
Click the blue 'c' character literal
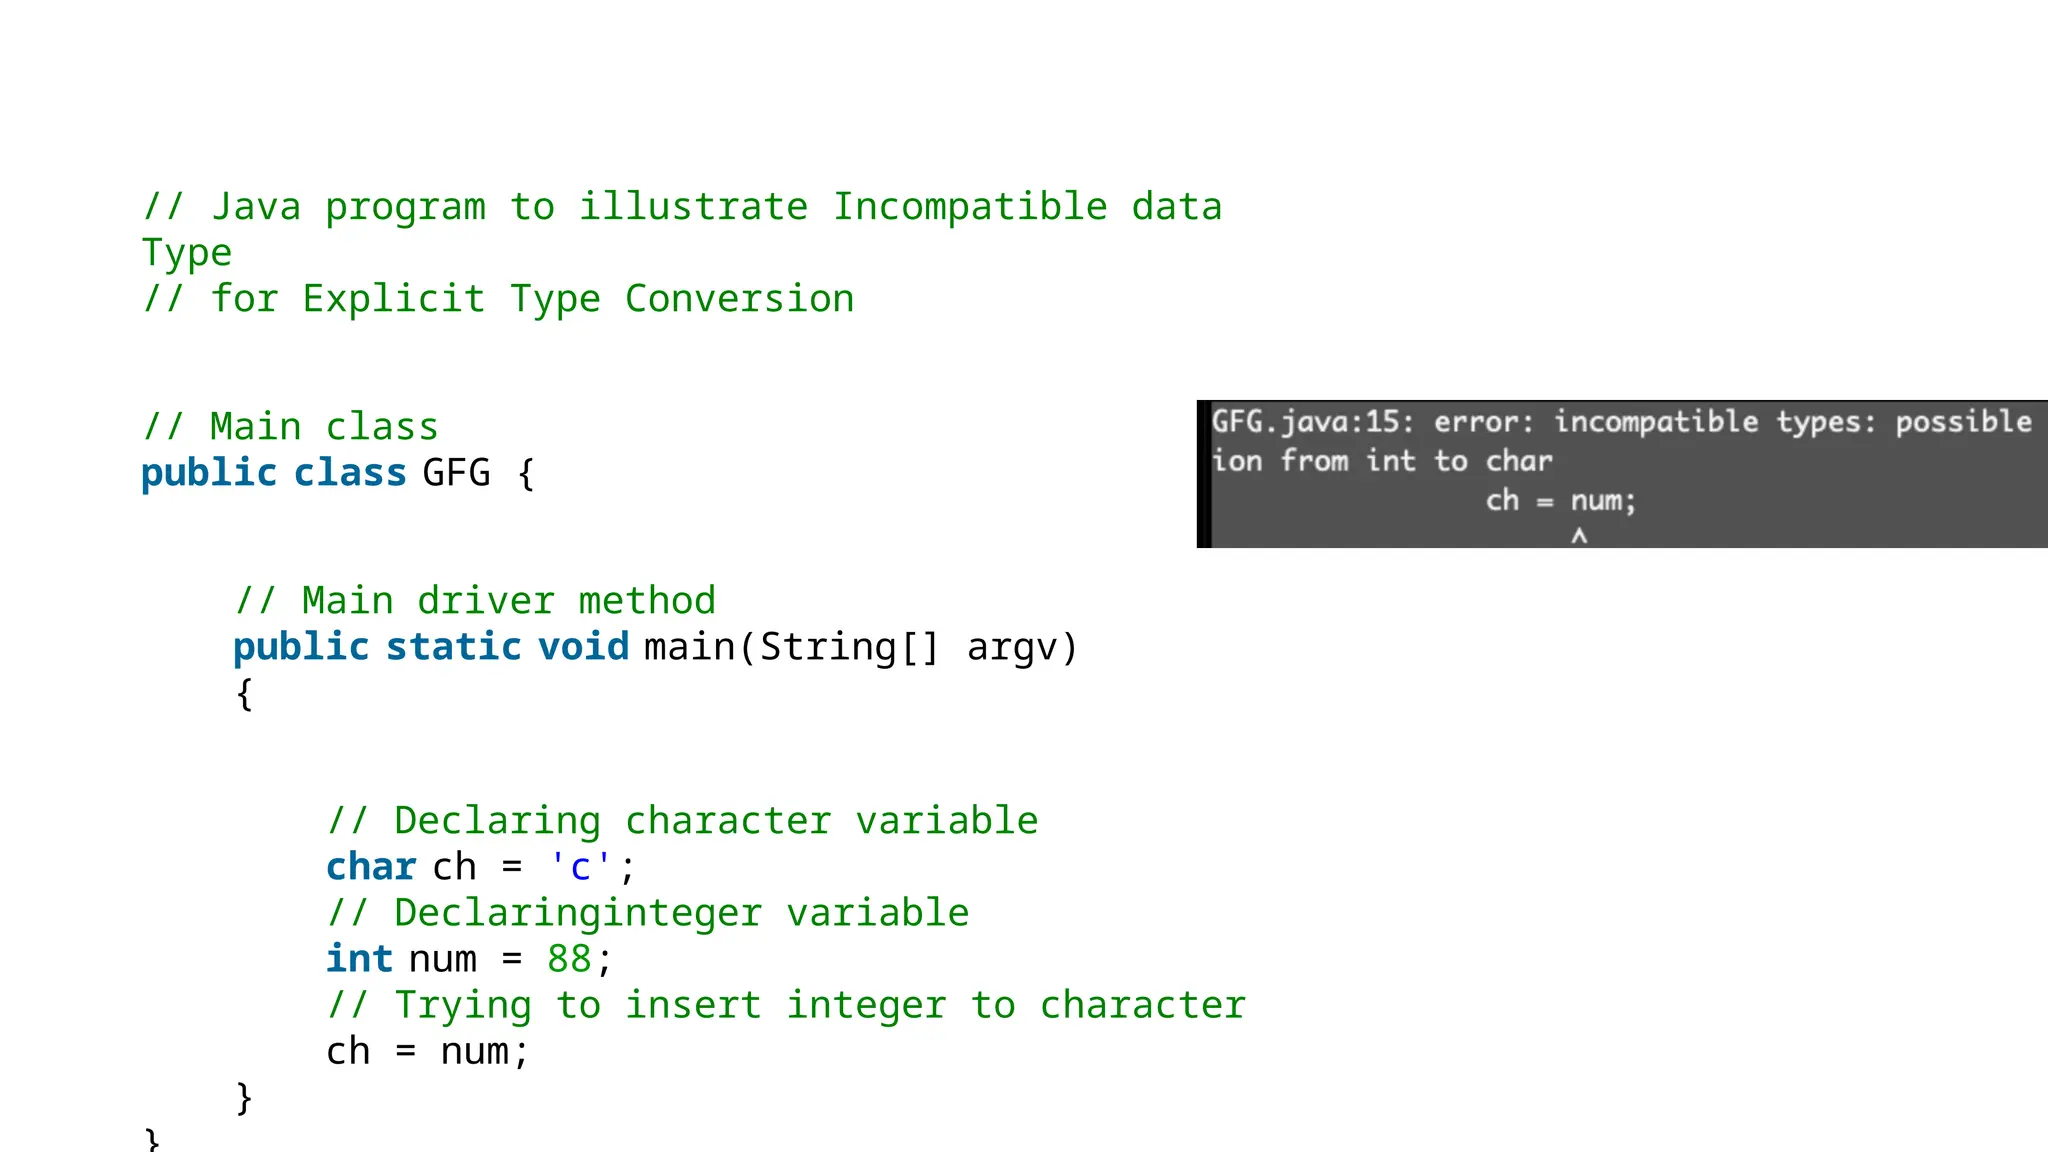[x=581, y=867]
